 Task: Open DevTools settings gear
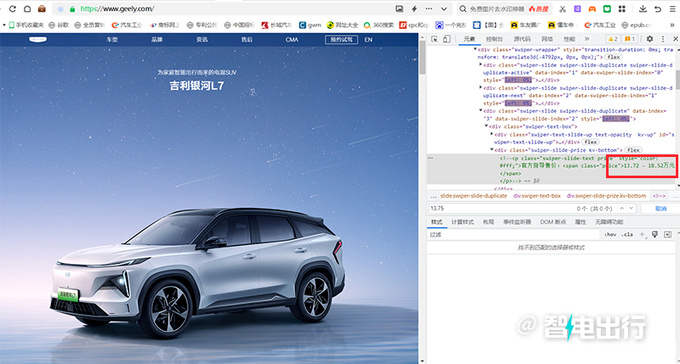(650, 39)
